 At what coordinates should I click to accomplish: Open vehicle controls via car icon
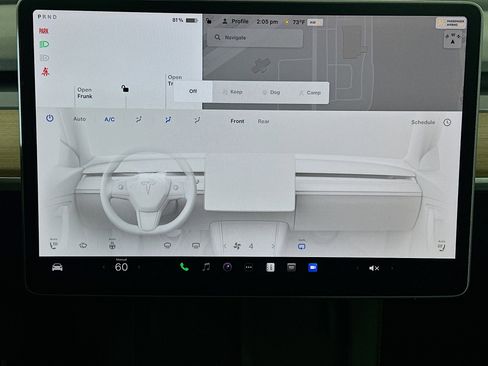[x=57, y=267]
